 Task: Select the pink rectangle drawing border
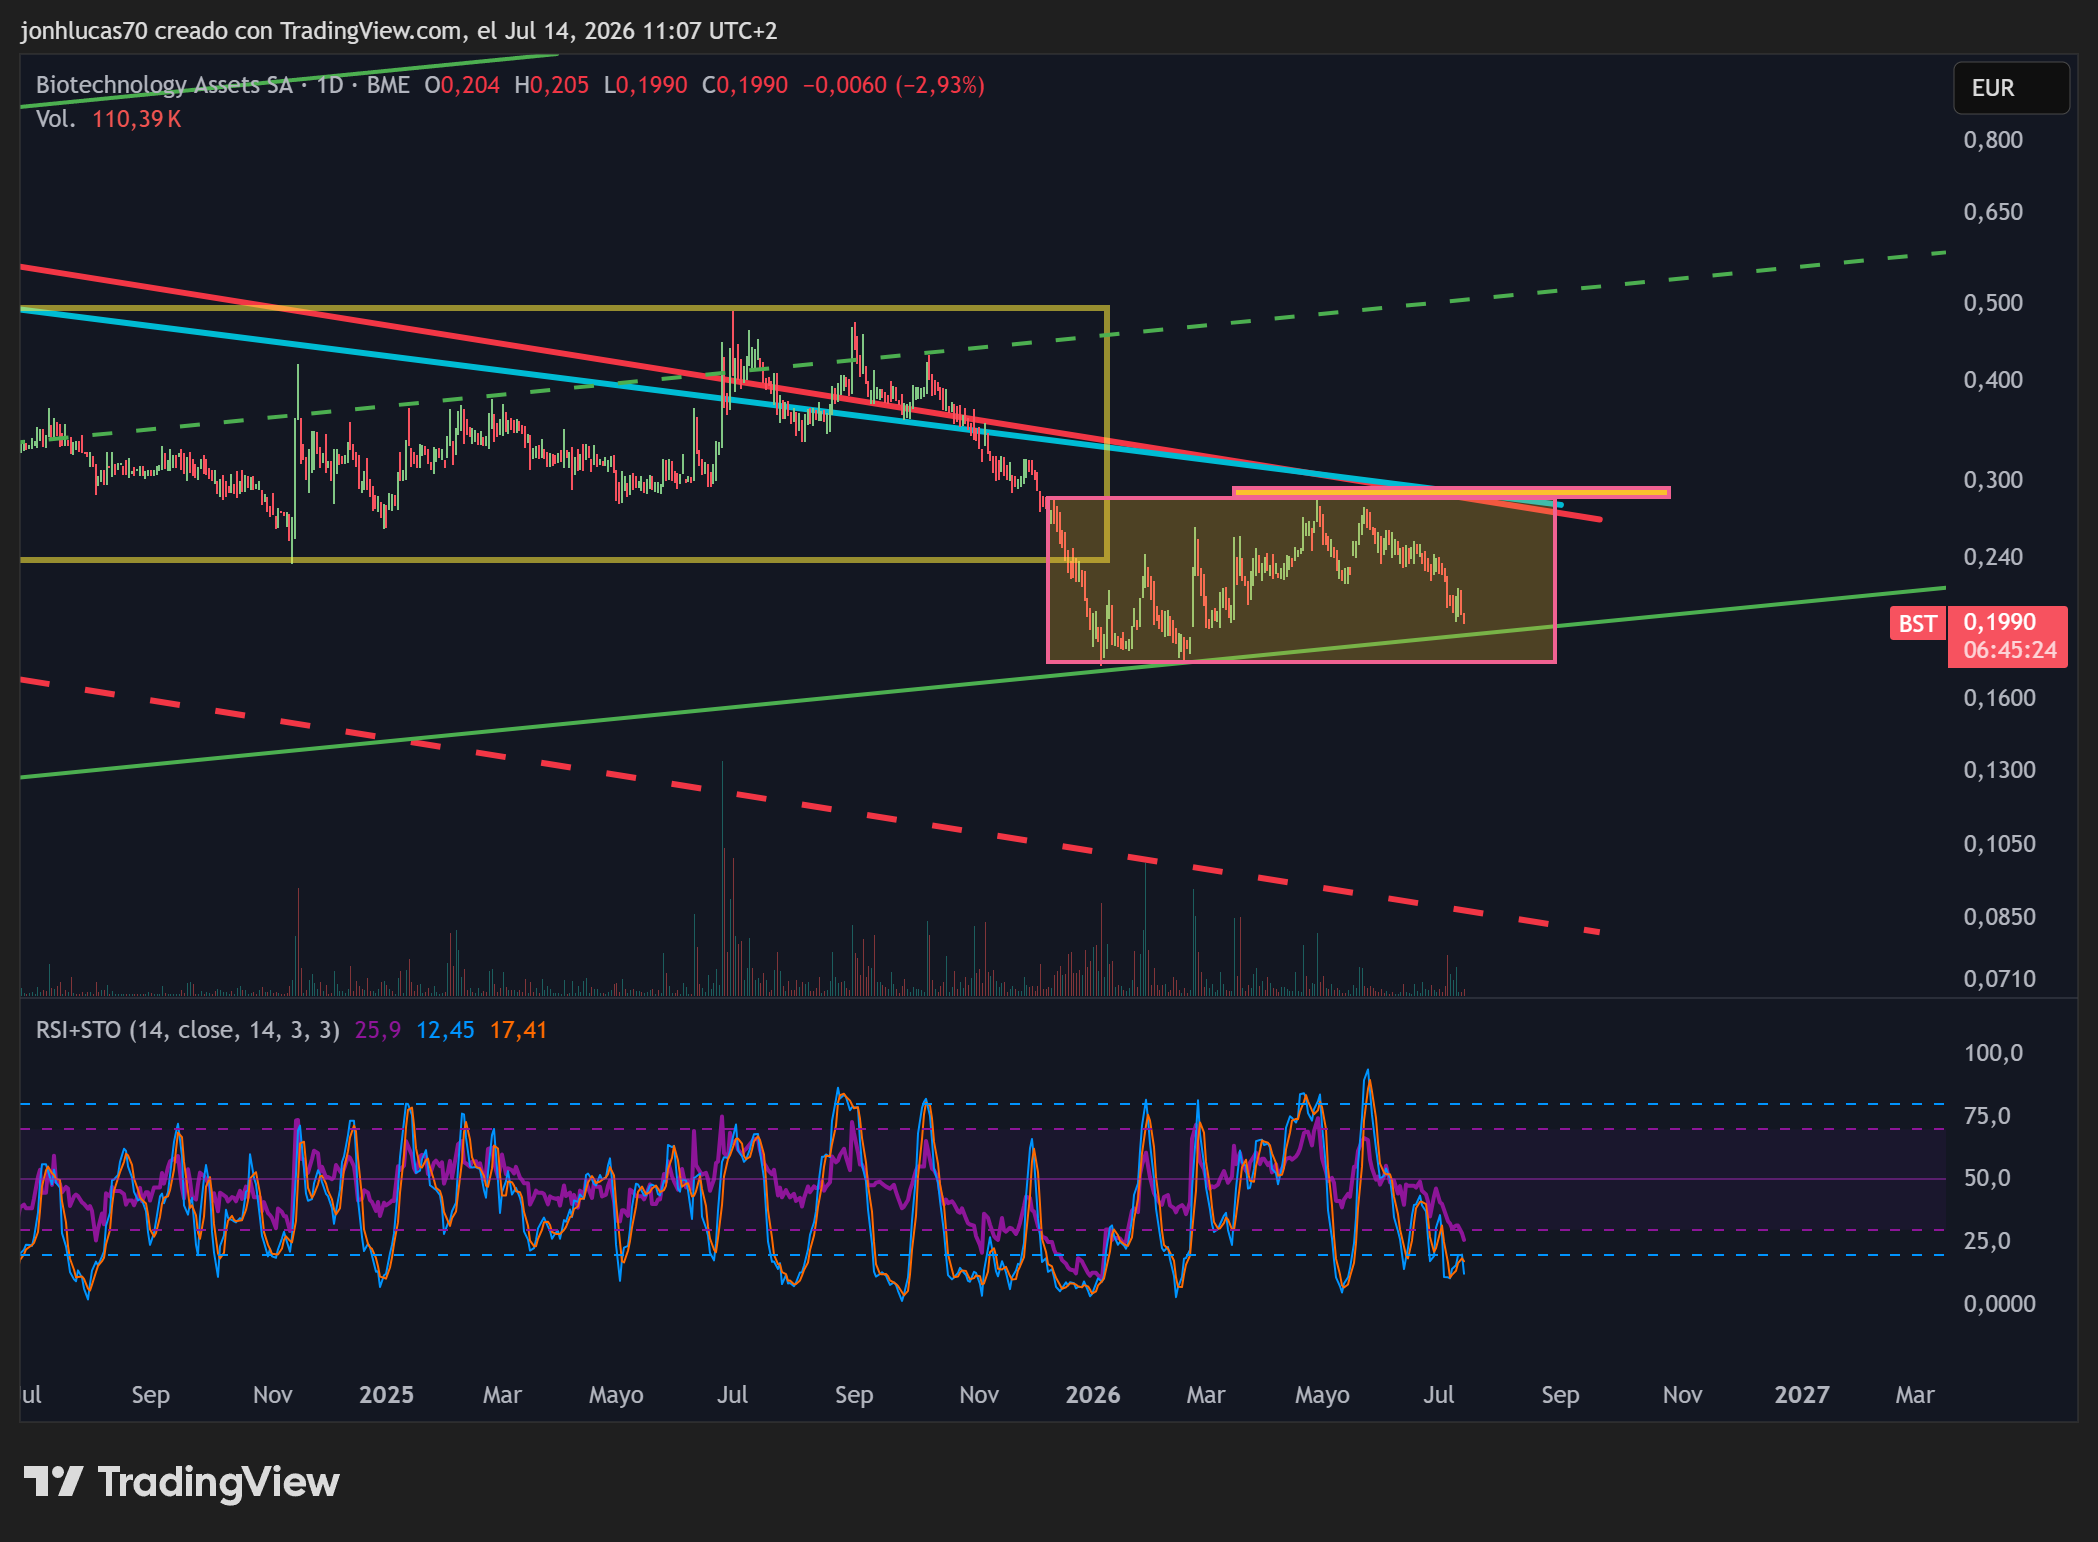pyautogui.click(x=1300, y=661)
